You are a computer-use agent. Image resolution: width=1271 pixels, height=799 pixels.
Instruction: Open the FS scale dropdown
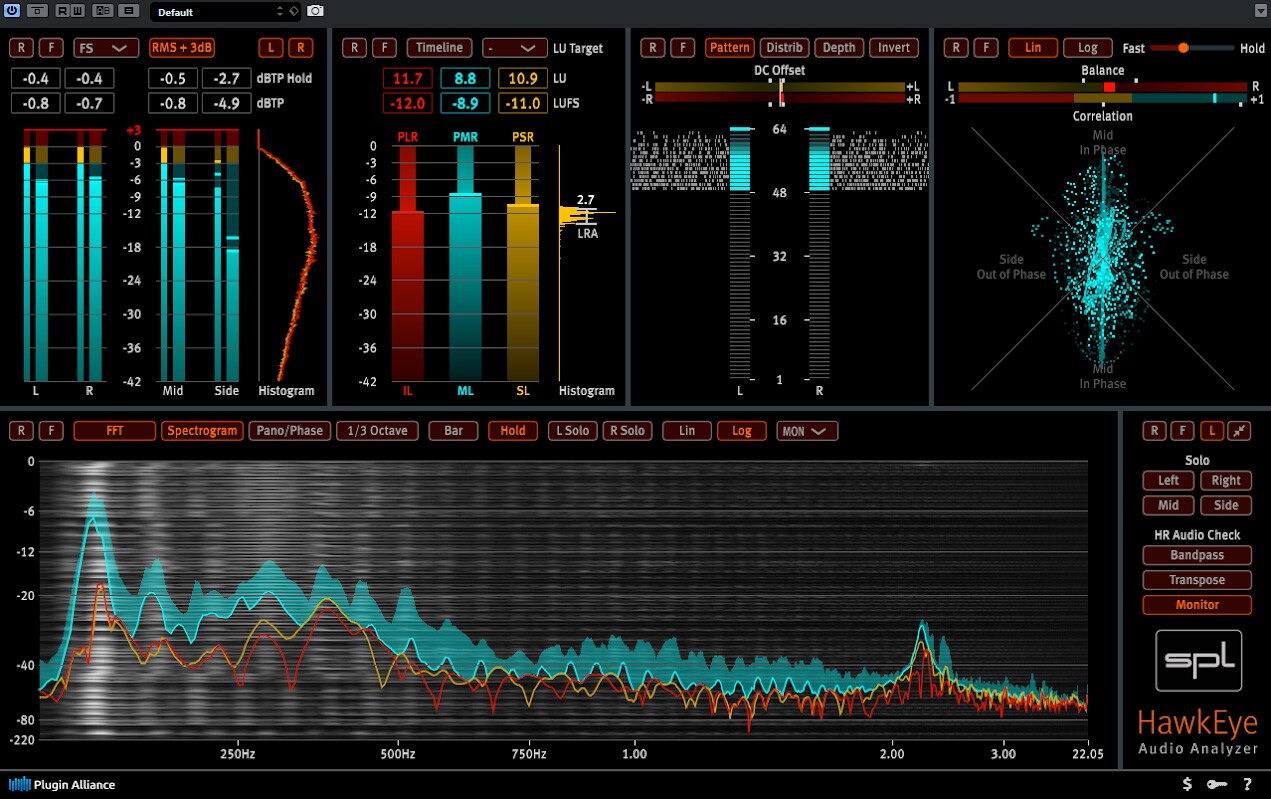pyautogui.click(x=105, y=47)
